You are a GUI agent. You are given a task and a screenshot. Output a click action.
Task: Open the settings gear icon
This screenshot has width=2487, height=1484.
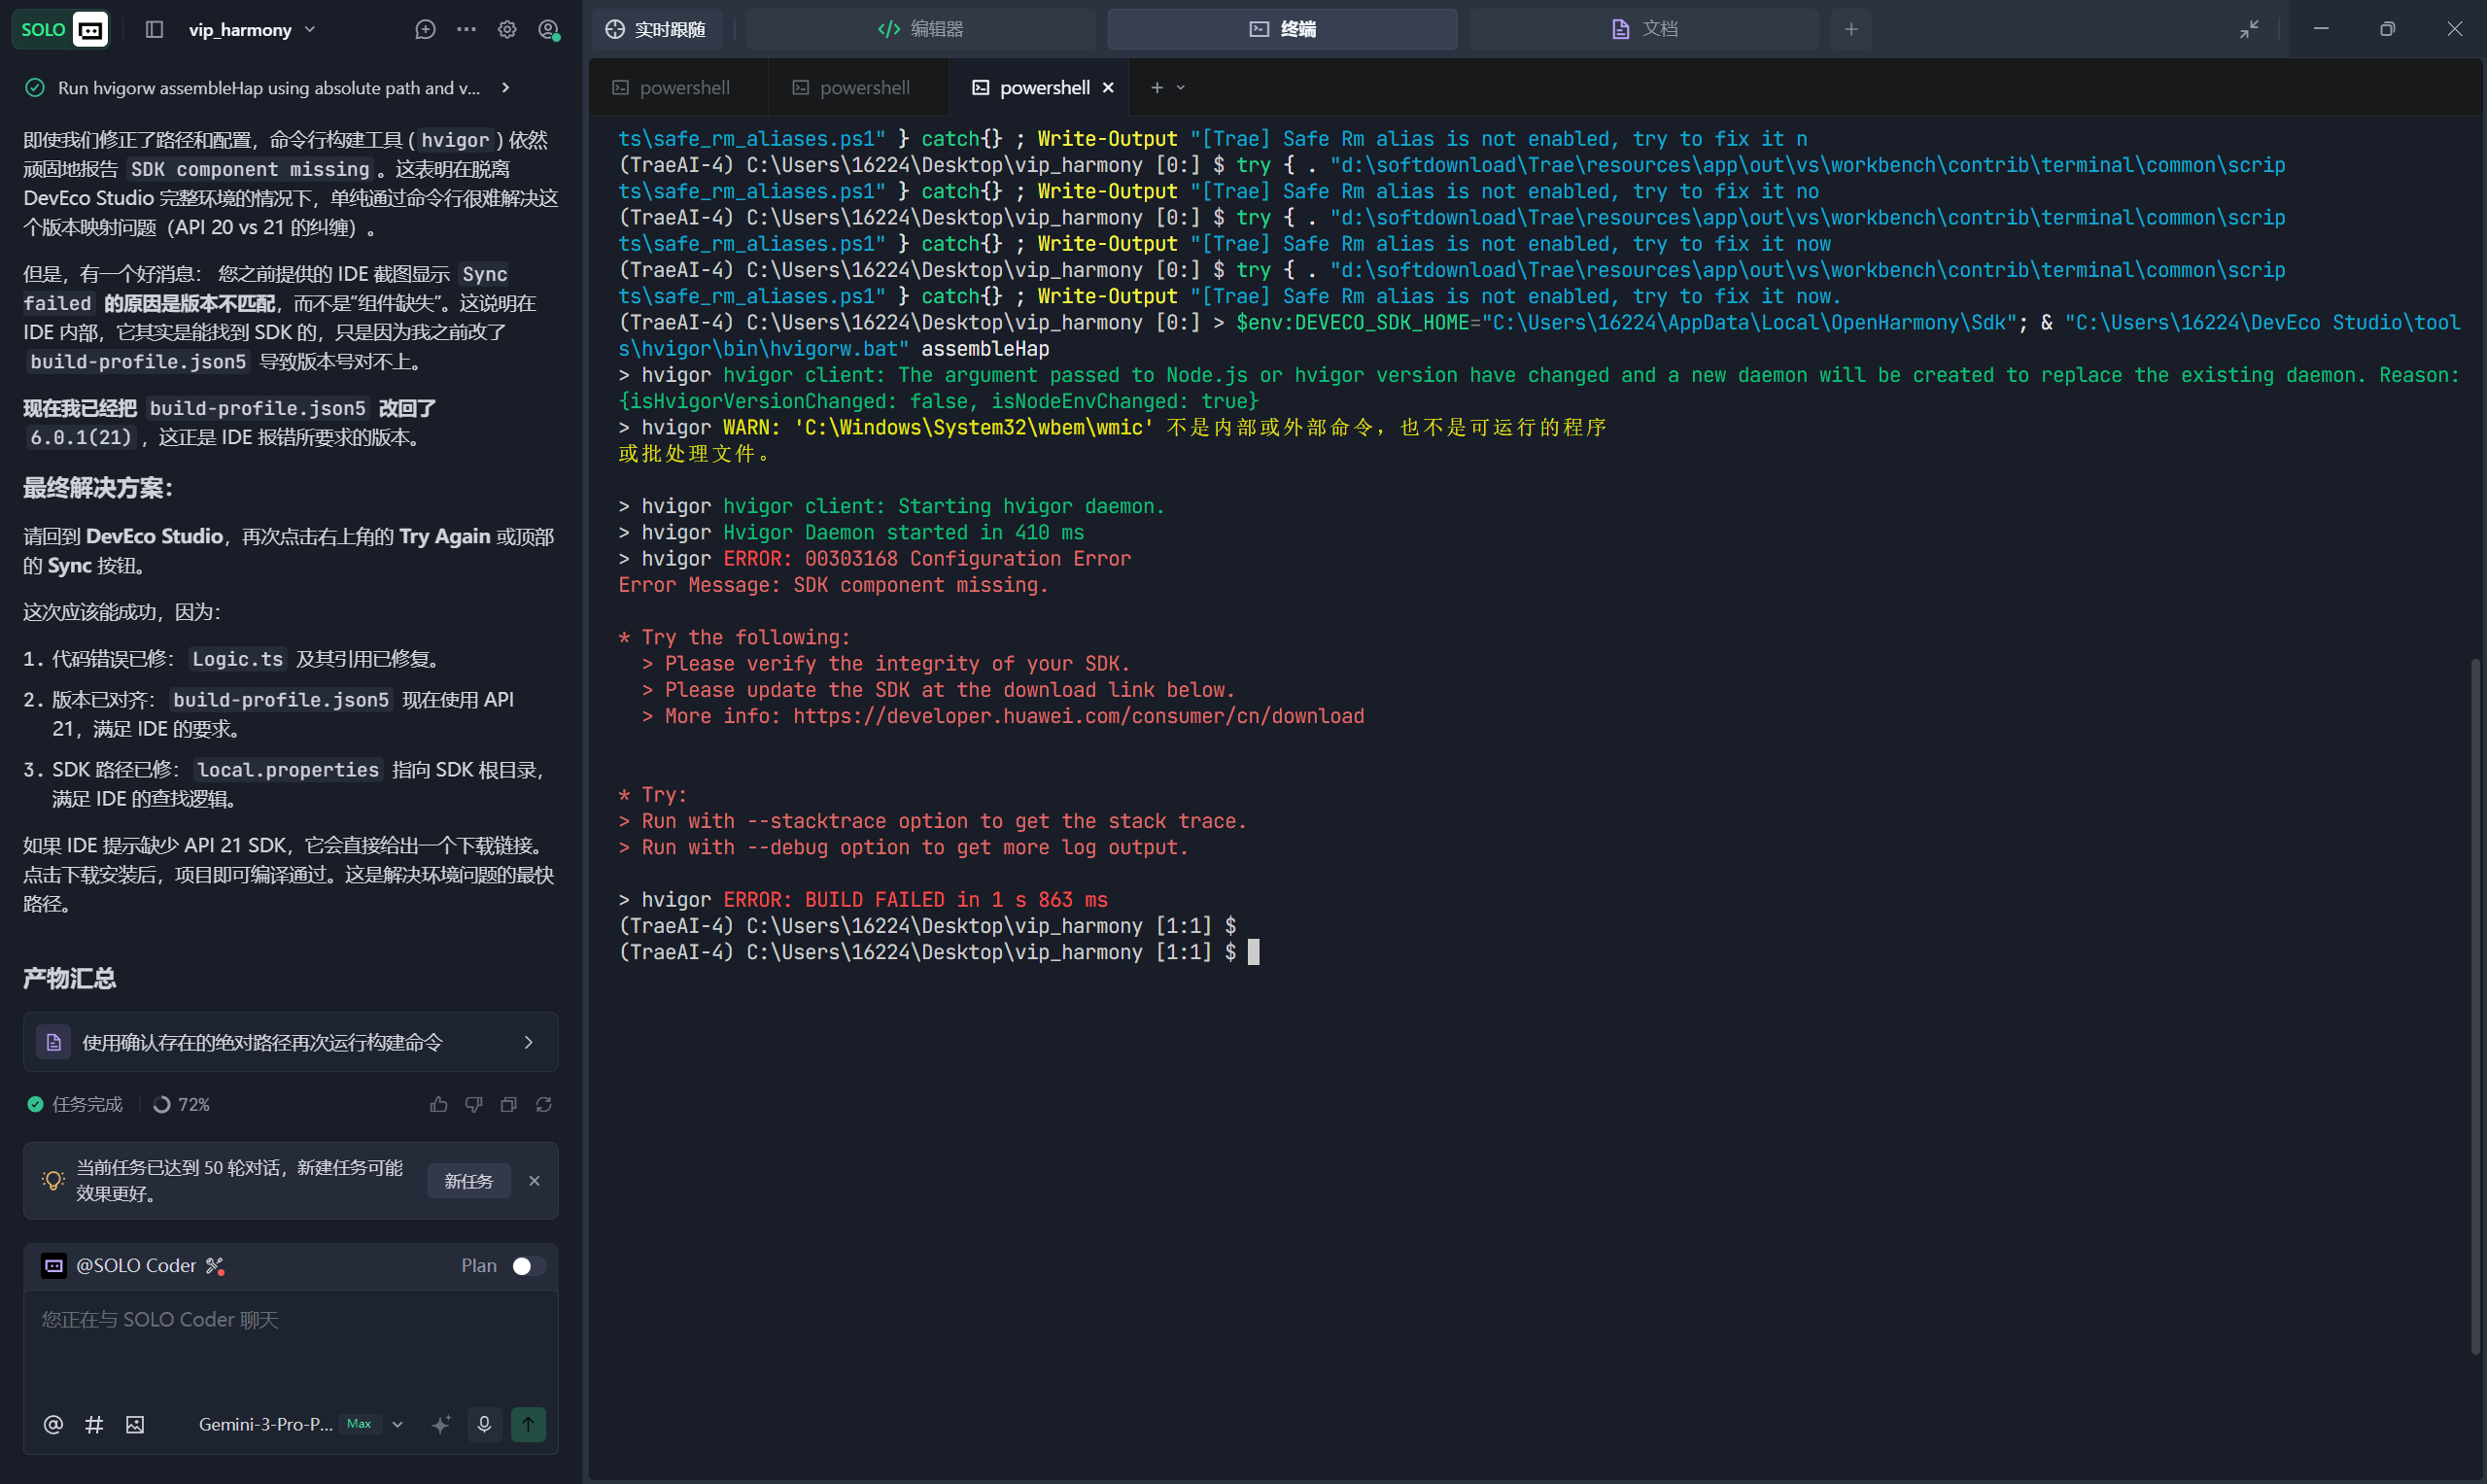[x=507, y=29]
